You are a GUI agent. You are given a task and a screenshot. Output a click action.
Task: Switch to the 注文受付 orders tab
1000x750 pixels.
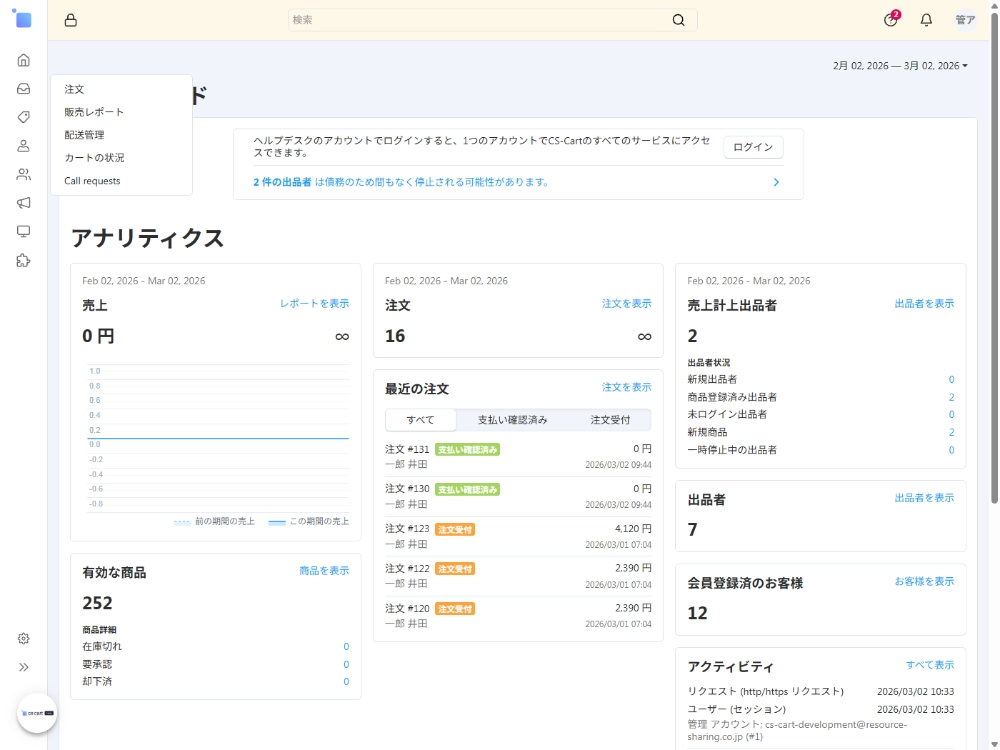tap(610, 420)
